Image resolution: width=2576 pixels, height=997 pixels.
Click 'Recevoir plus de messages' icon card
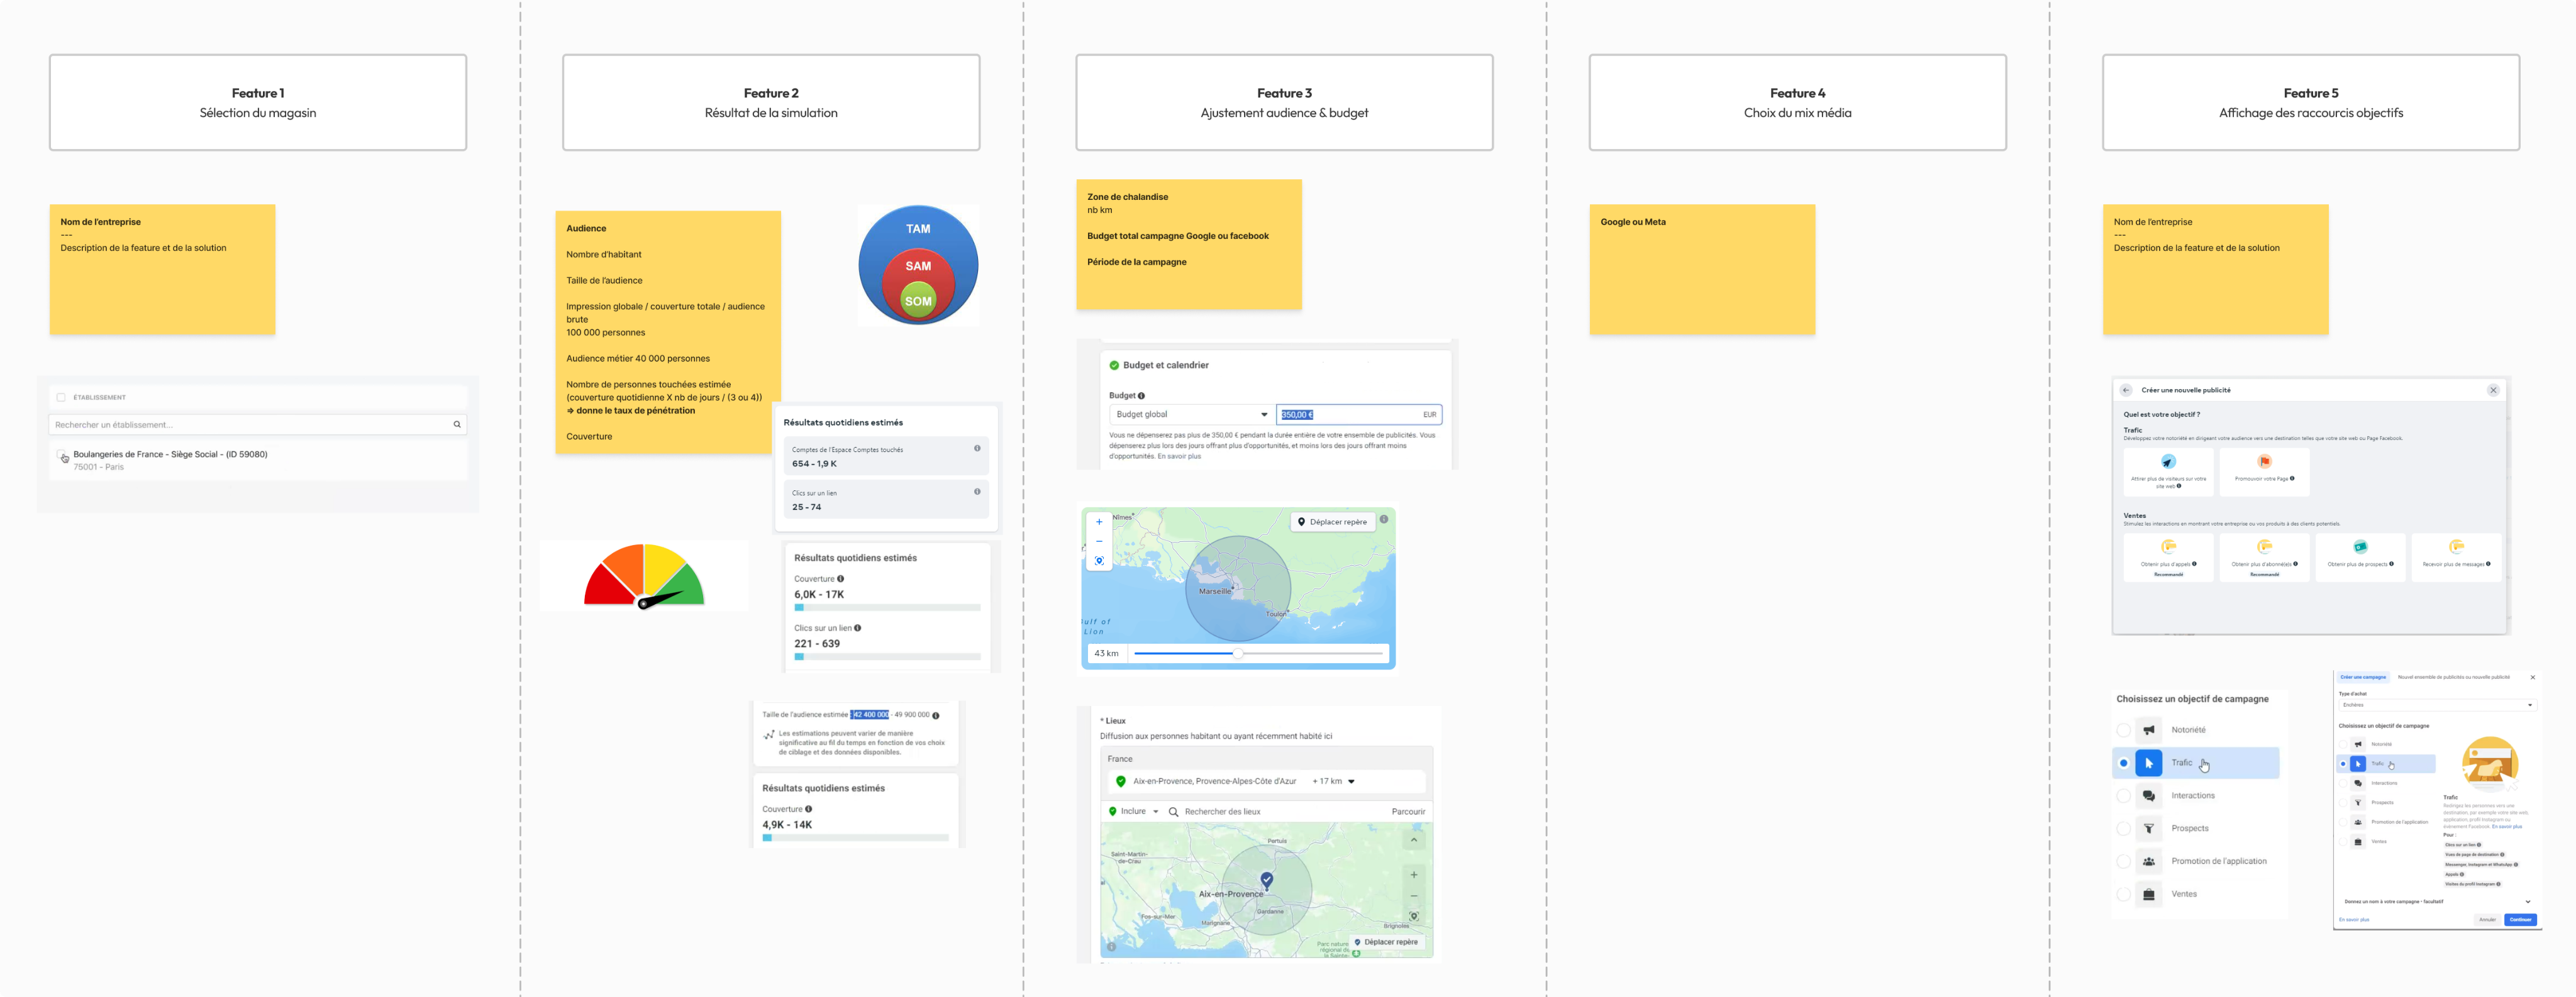pos(2456,547)
